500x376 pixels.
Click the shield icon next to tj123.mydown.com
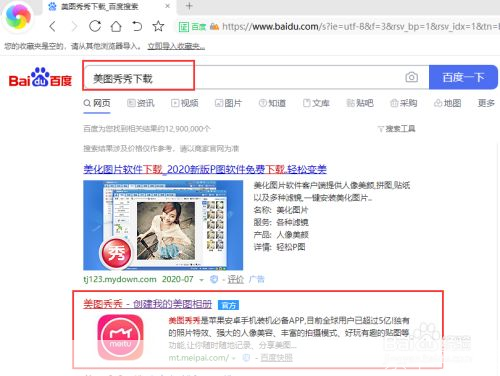tap(214, 279)
